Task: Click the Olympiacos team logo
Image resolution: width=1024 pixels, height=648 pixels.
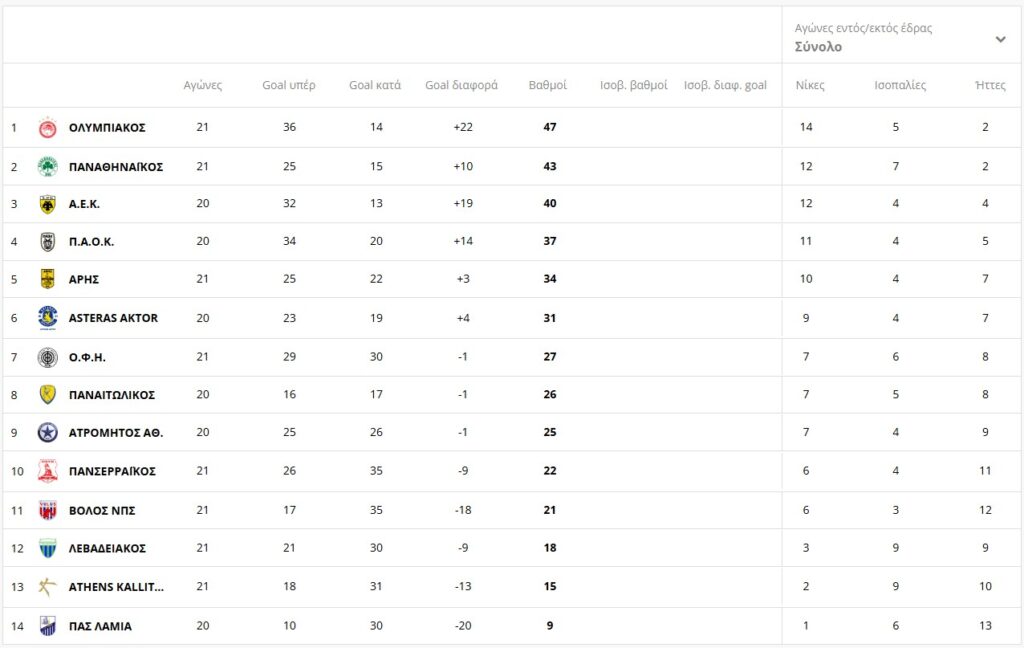Action: tap(48, 128)
